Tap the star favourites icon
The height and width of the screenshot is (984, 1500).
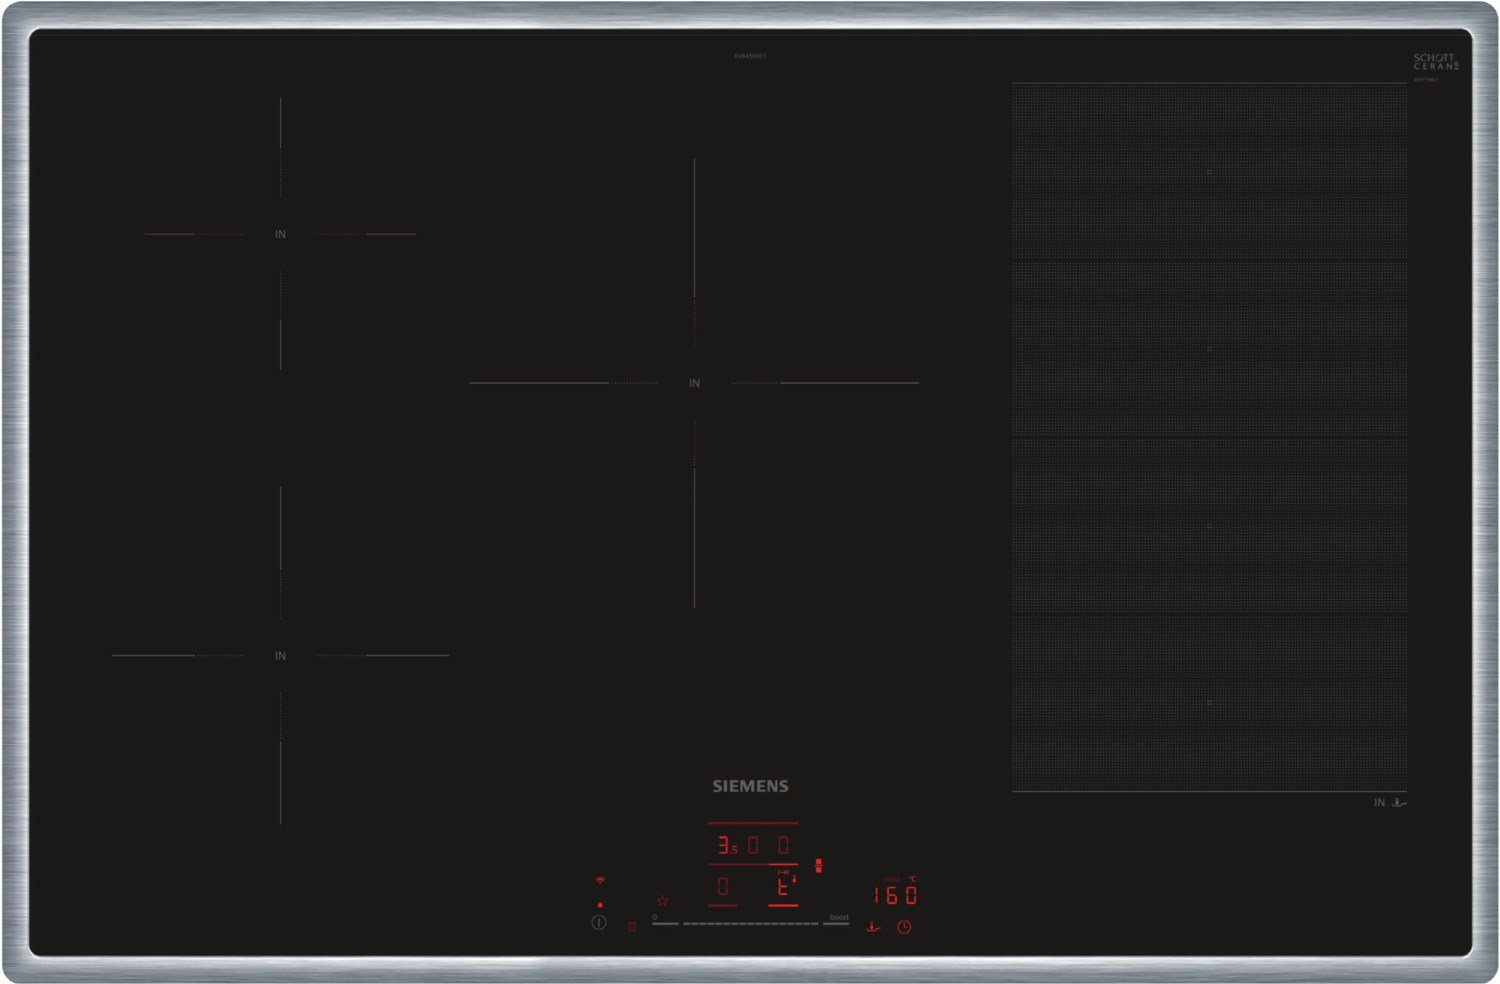[x=662, y=901]
